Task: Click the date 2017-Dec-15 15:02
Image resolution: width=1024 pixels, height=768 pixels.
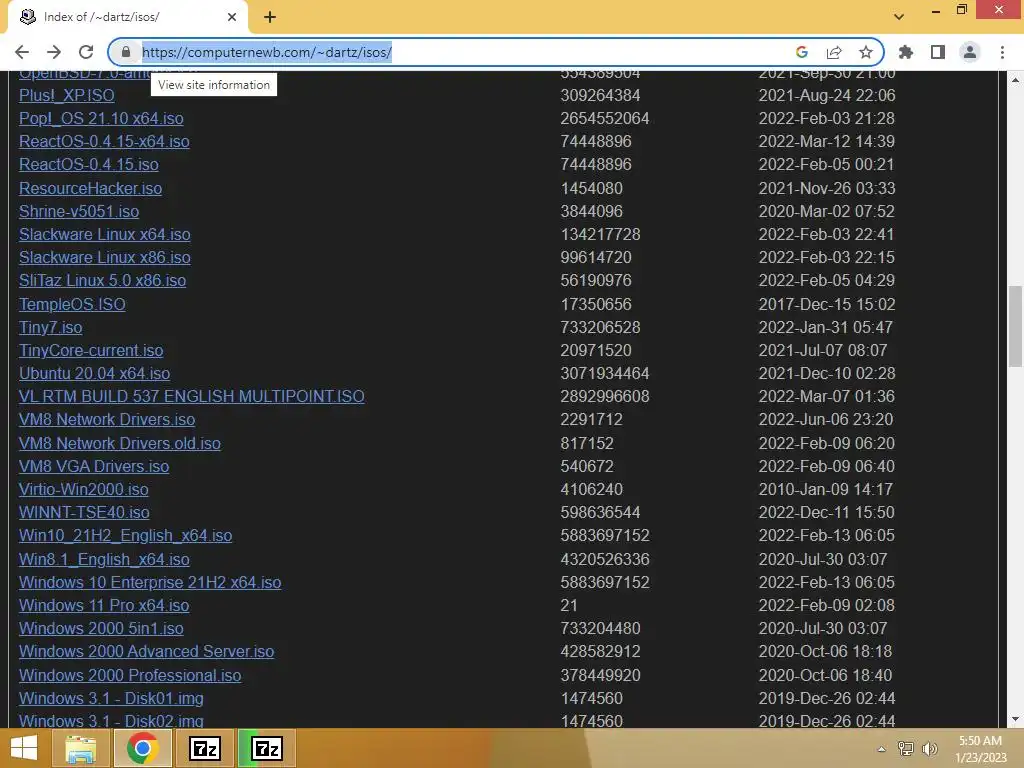Action: 827,304
